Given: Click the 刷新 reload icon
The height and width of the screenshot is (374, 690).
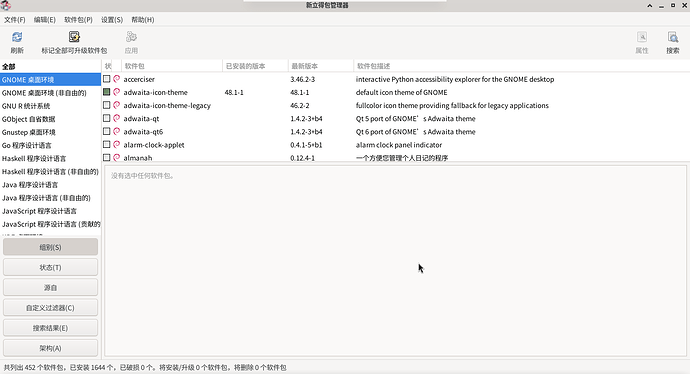Looking at the screenshot, I should (17, 37).
